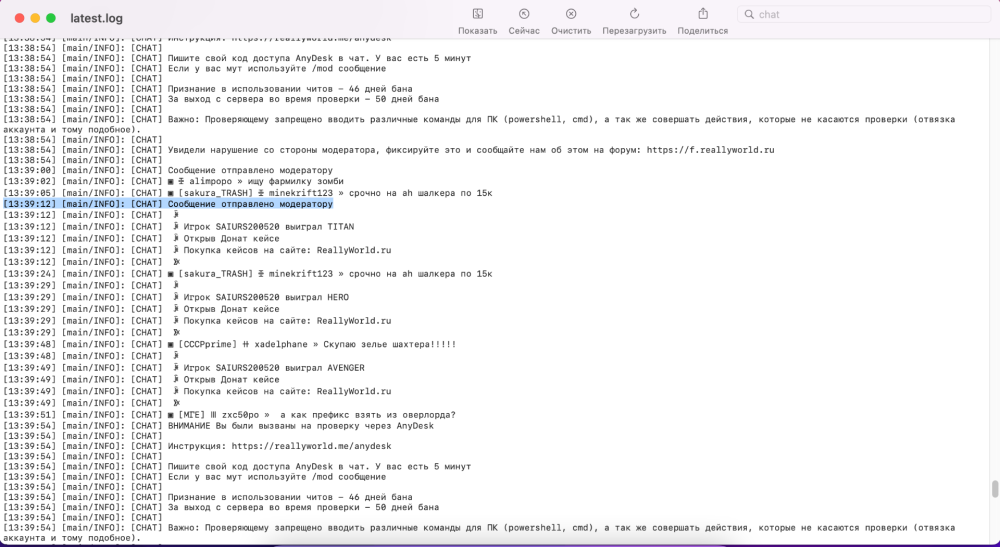Select 13:39:05 minekrift123 shulker message
This screenshot has width=1000, height=547.
[248, 193]
